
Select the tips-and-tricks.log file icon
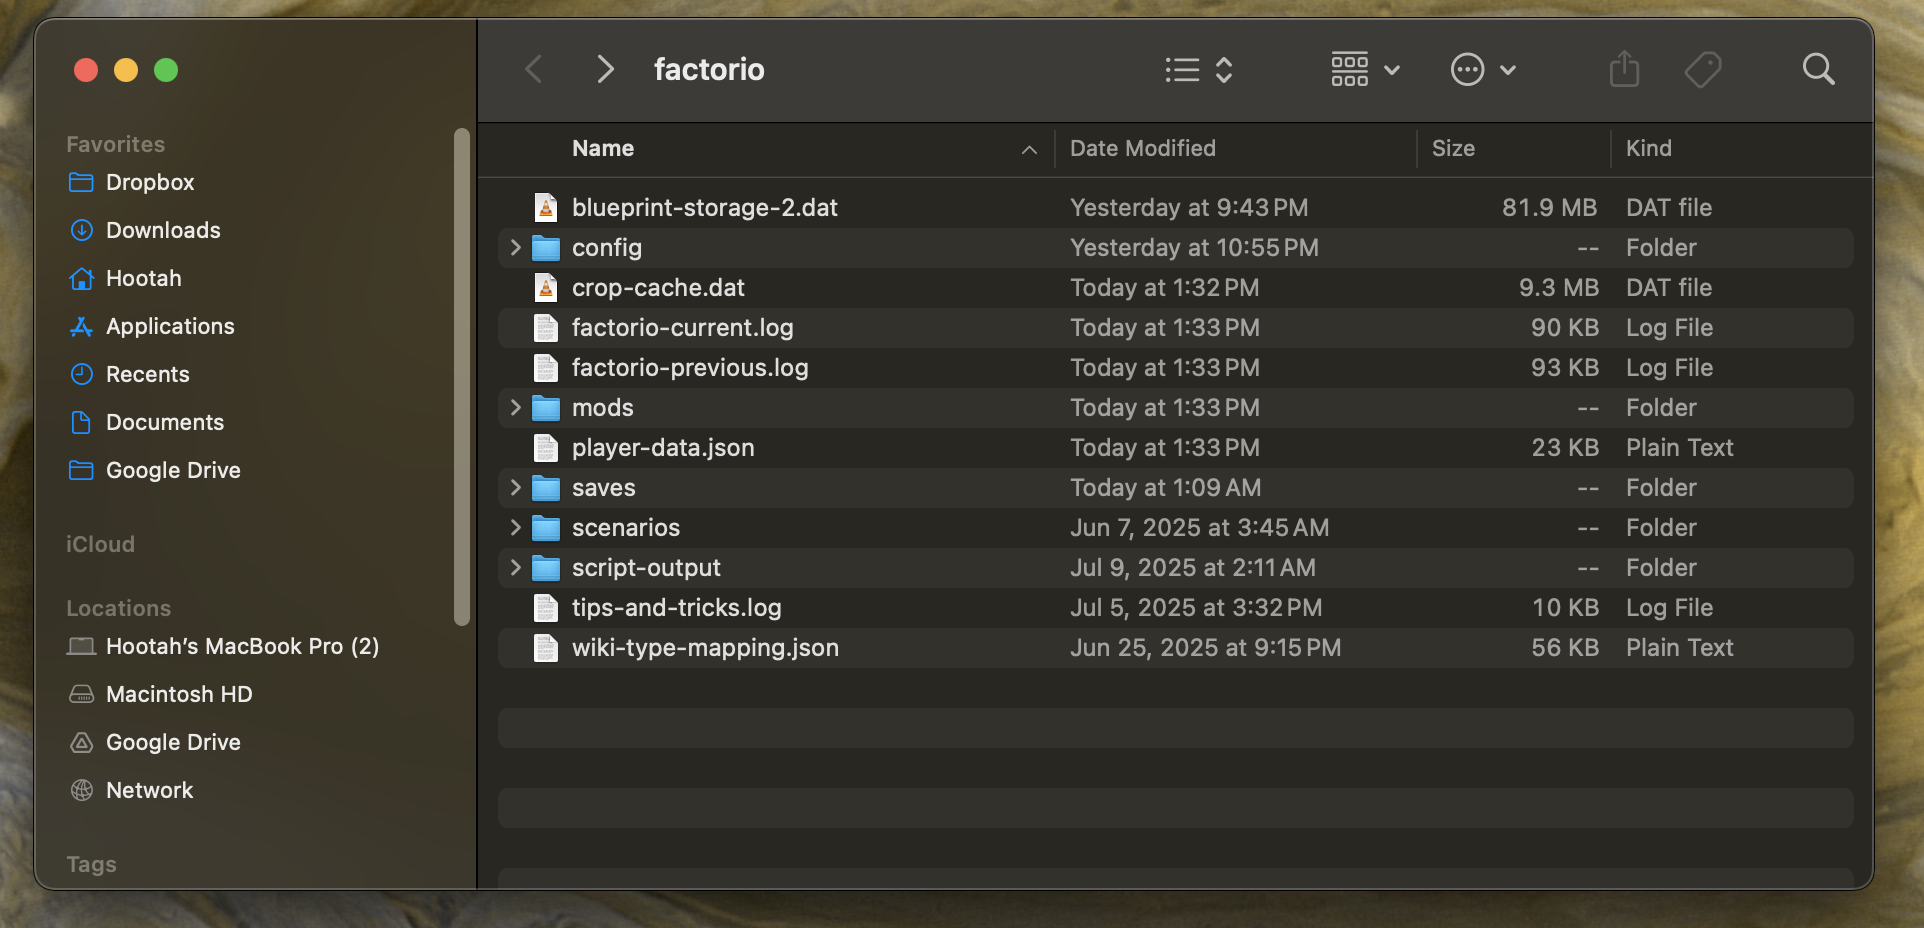point(546,607)
